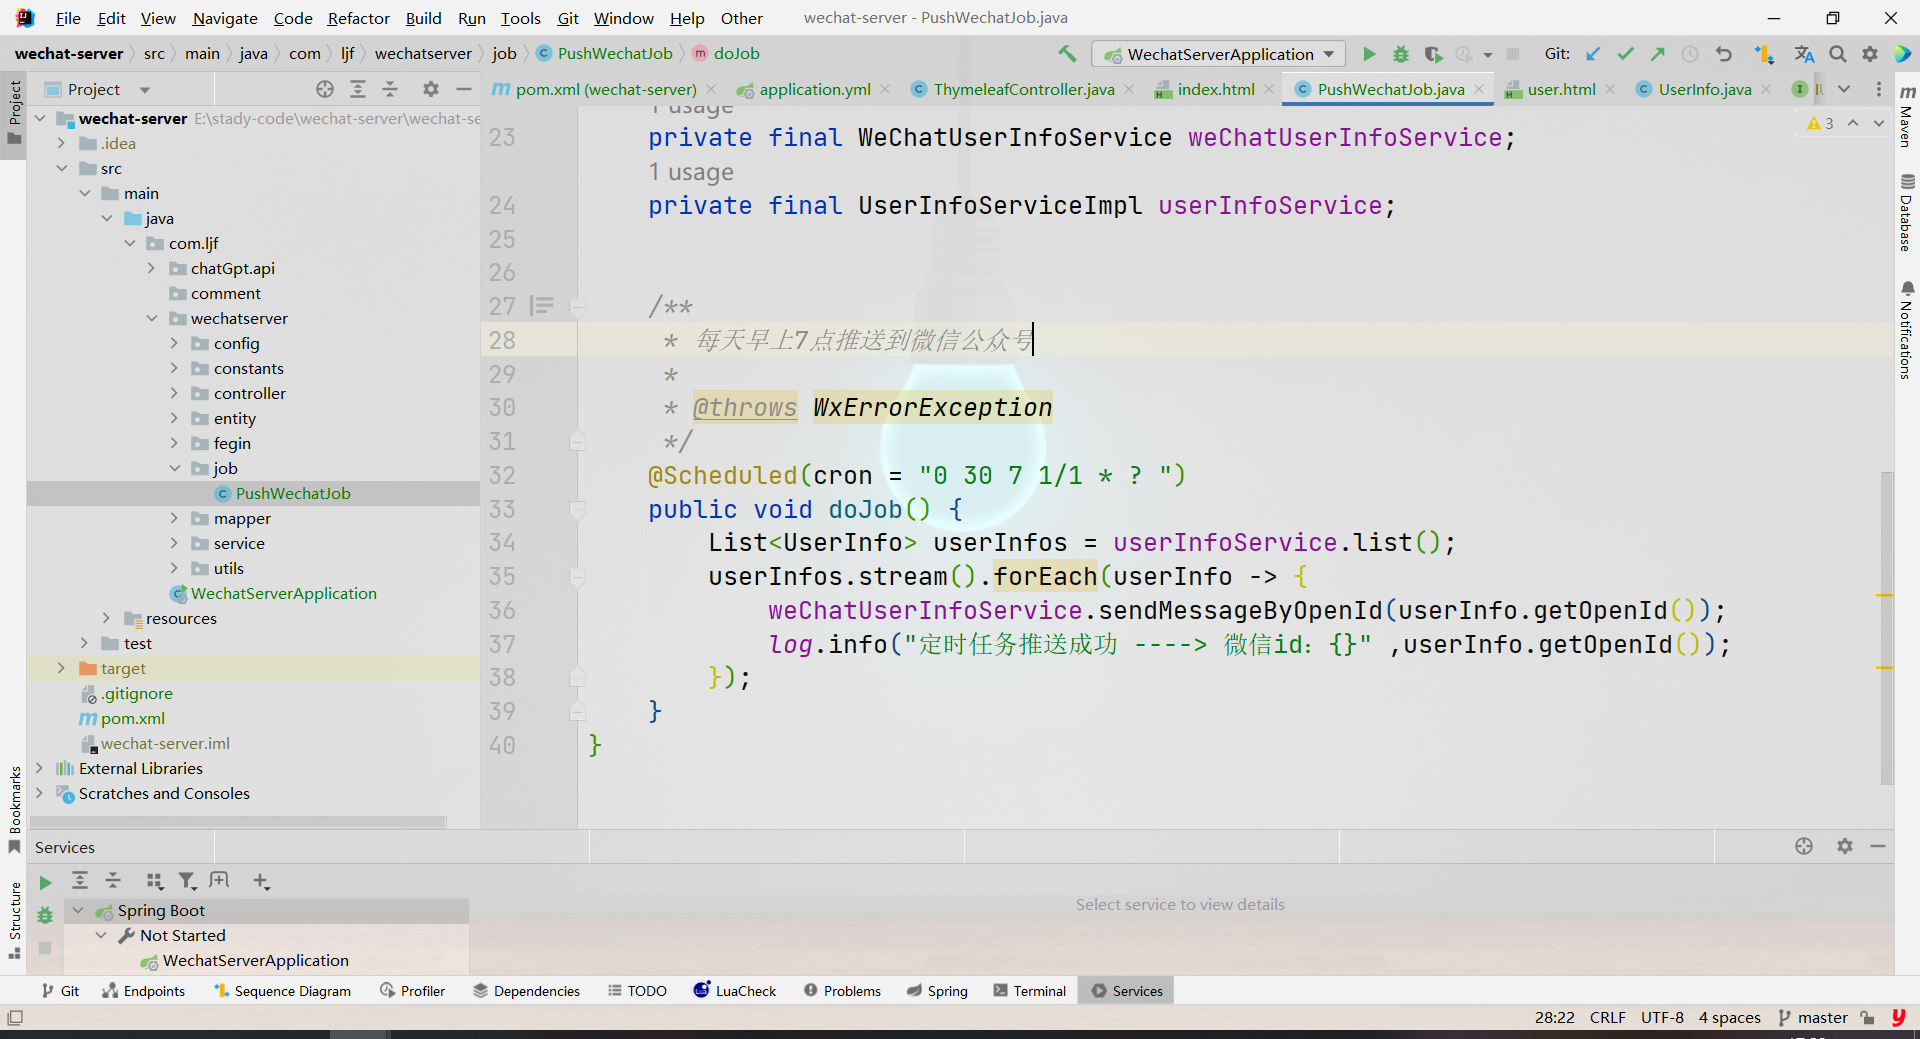Open Filter options in Services toolbar
This screenshot has width=1920, height=1039.
(x=187, y=880)
